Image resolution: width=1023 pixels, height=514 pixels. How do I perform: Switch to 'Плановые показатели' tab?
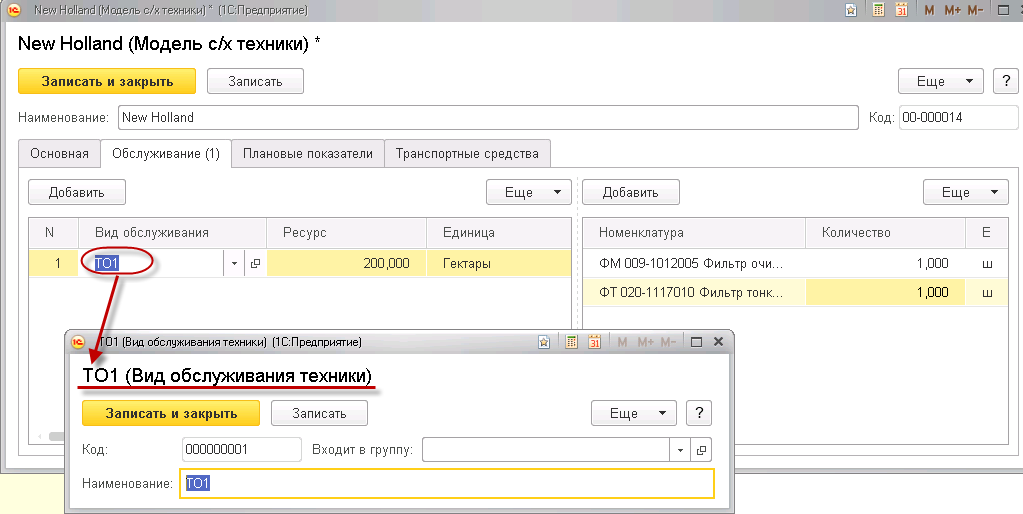pyautogui.click(x=308, y=154)
